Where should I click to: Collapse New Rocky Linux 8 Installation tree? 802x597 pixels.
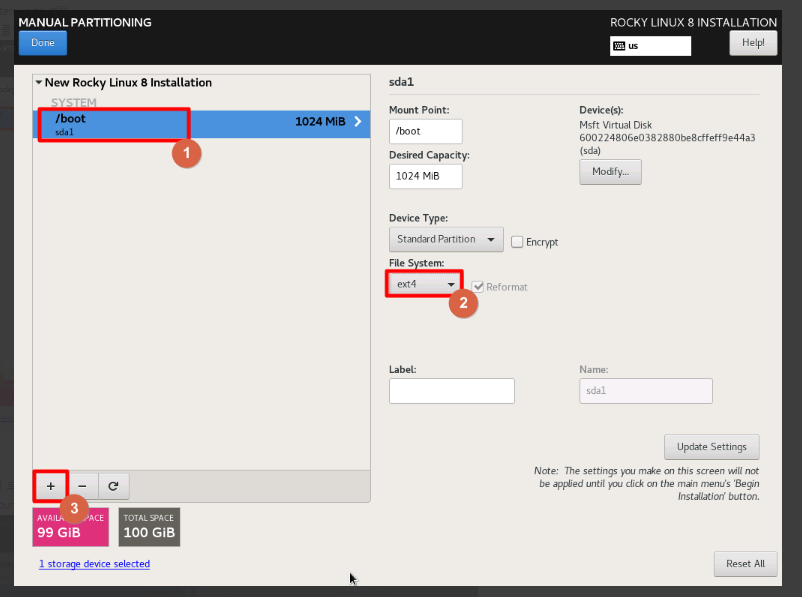38,82
